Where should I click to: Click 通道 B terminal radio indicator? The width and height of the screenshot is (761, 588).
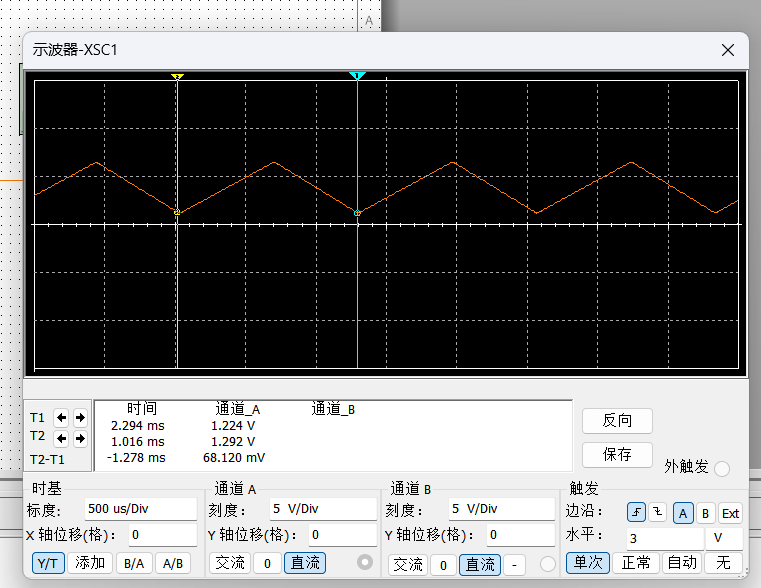(x=547, y=564)
